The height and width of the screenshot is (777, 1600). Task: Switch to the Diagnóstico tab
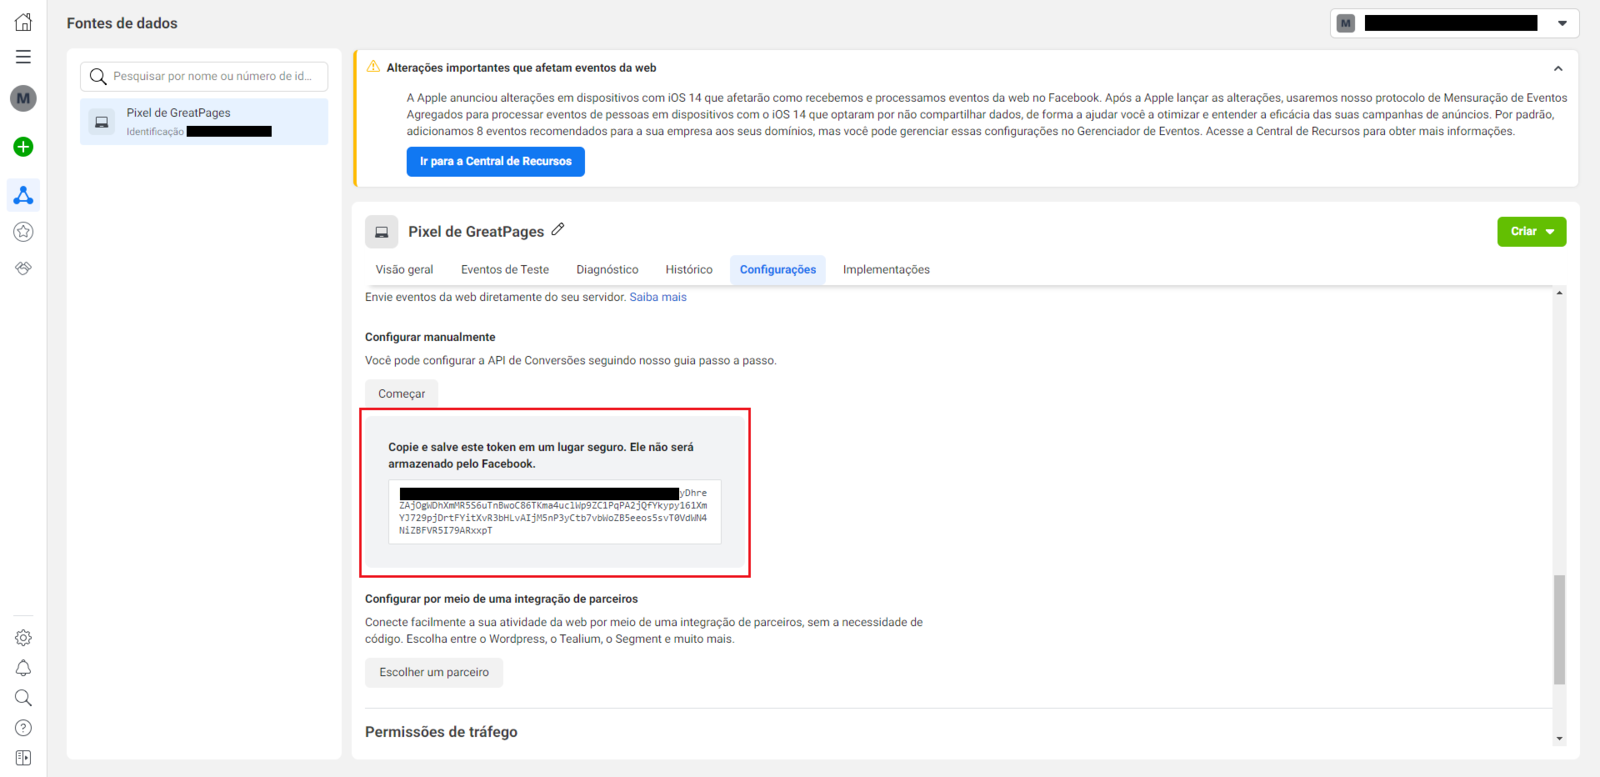coord(607,270)
